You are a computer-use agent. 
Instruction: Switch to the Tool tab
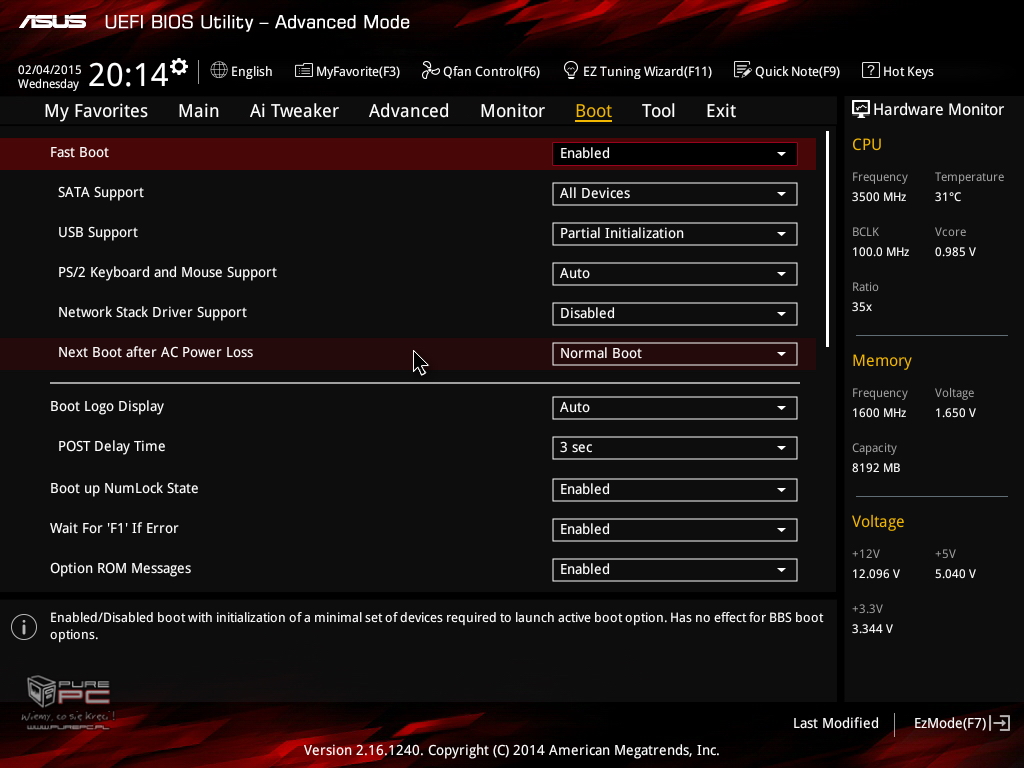[658, 111]
